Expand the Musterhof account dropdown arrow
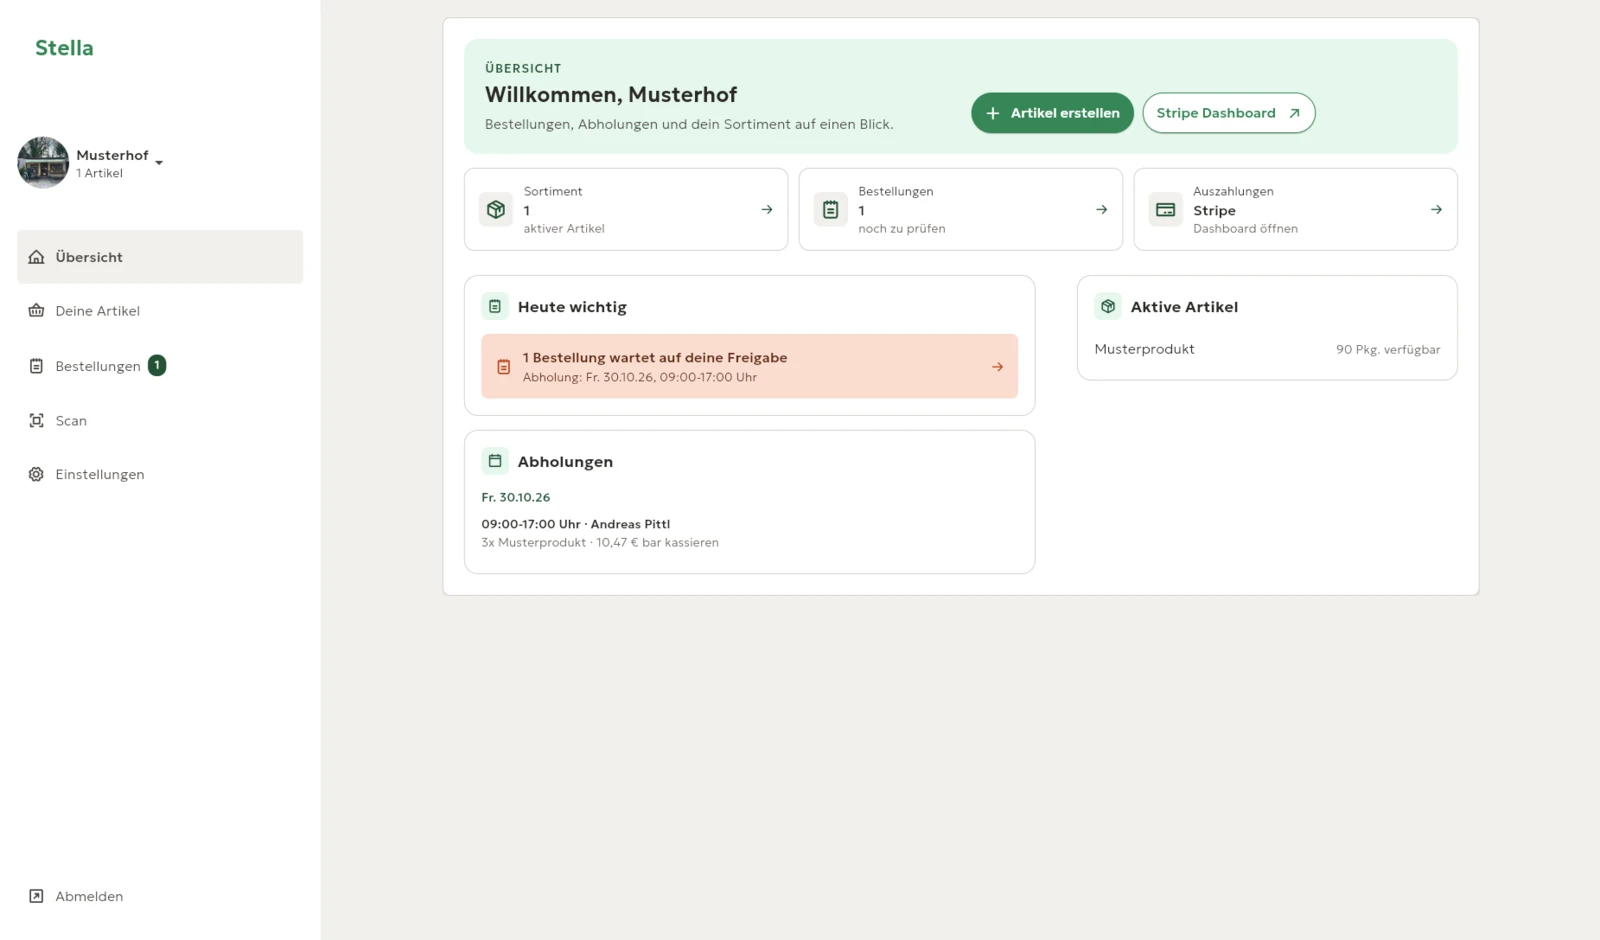1600x940 pixels. 159,162
